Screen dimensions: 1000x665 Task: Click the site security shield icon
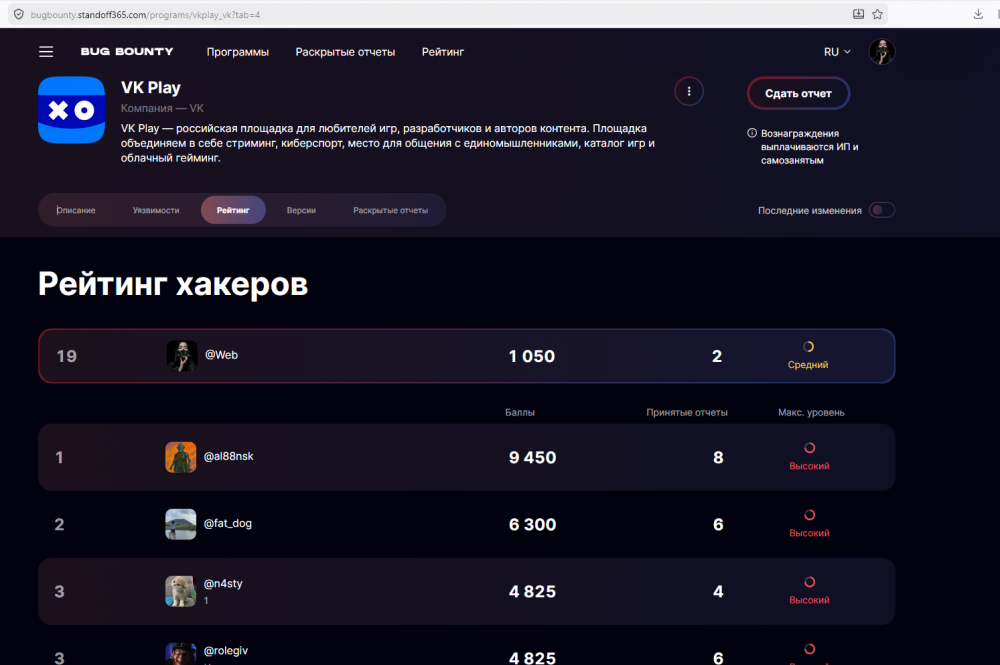[19, 14]
